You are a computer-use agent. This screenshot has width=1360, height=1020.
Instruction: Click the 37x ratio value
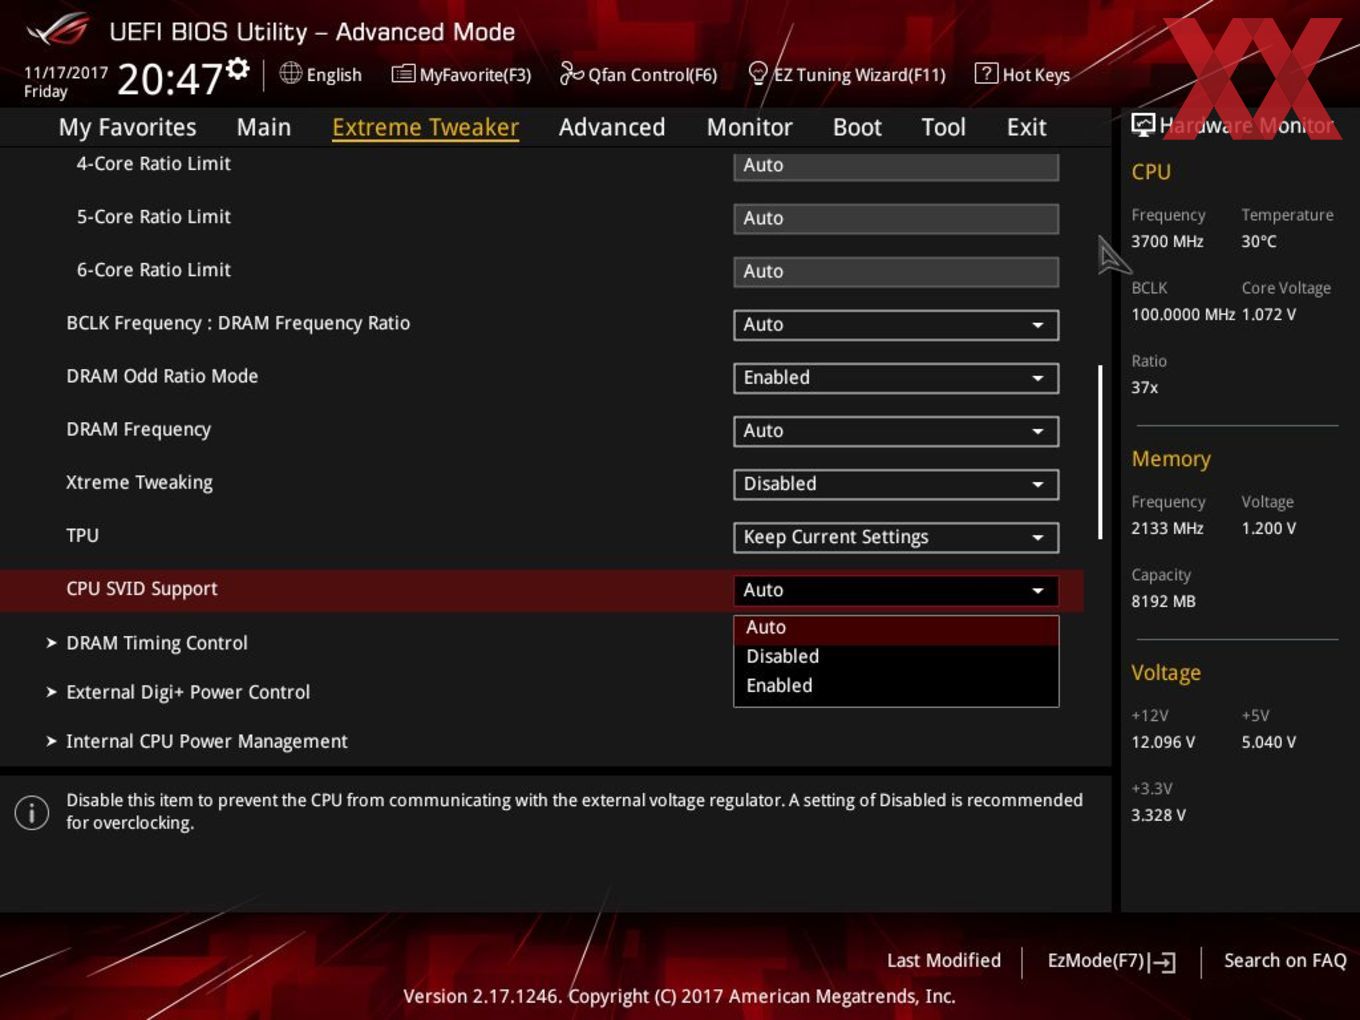pyautogui.click(x=1145, y=387)
